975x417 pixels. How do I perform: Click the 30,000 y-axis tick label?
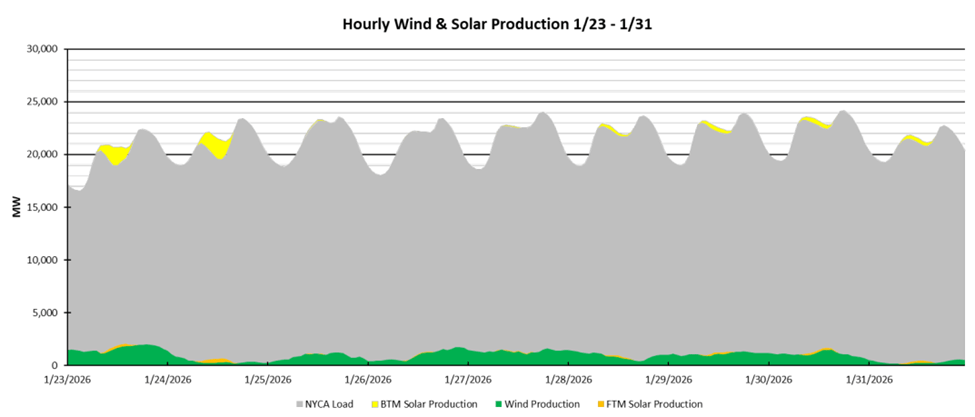(42, 49)
